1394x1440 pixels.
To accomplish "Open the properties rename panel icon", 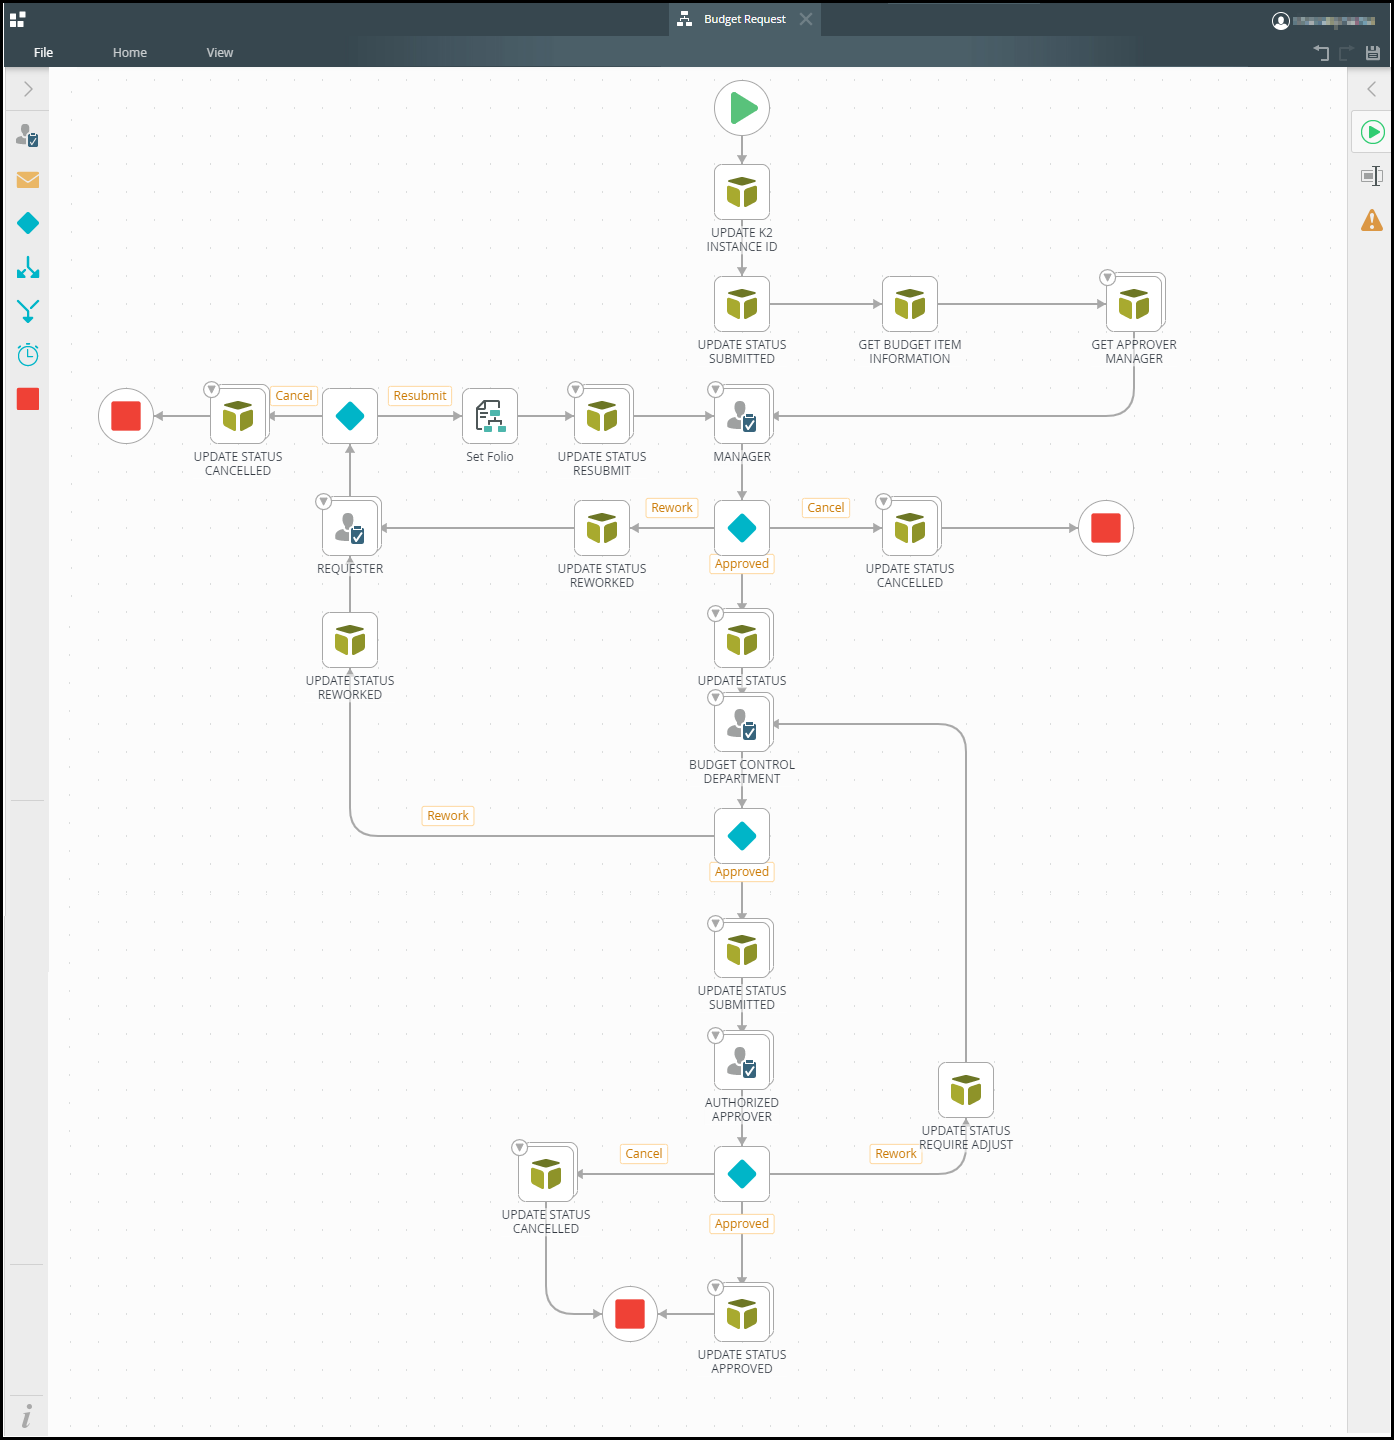I will tap(1372, 176).
